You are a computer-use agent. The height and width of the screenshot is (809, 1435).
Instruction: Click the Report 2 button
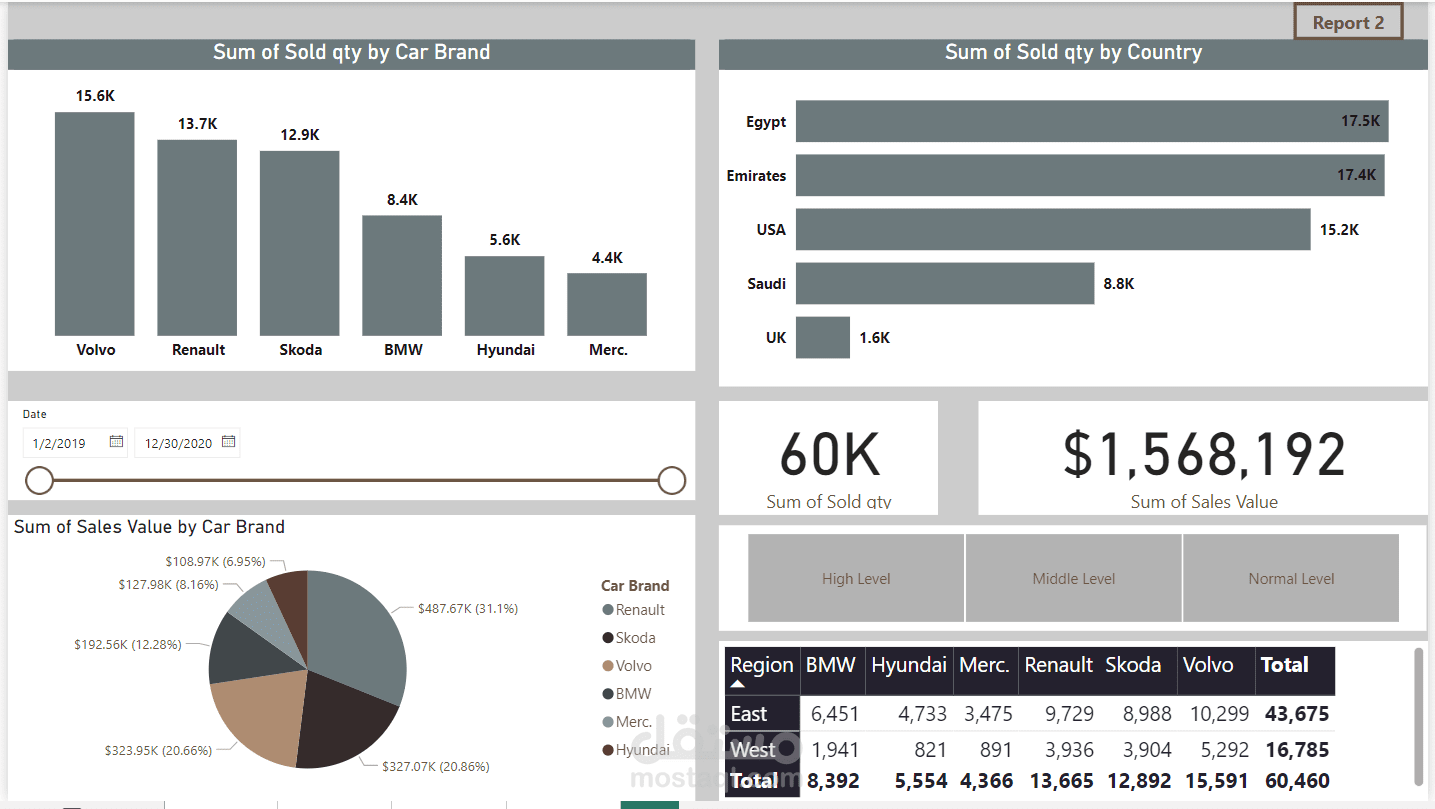tap(1348, 22)
